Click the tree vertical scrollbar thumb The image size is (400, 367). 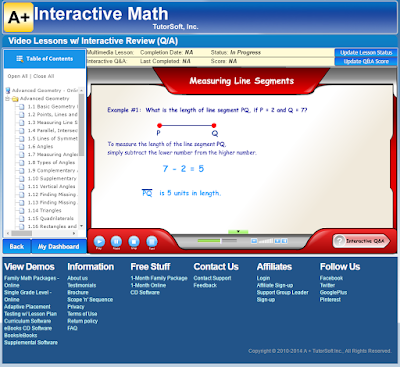(x=82, y=125)
